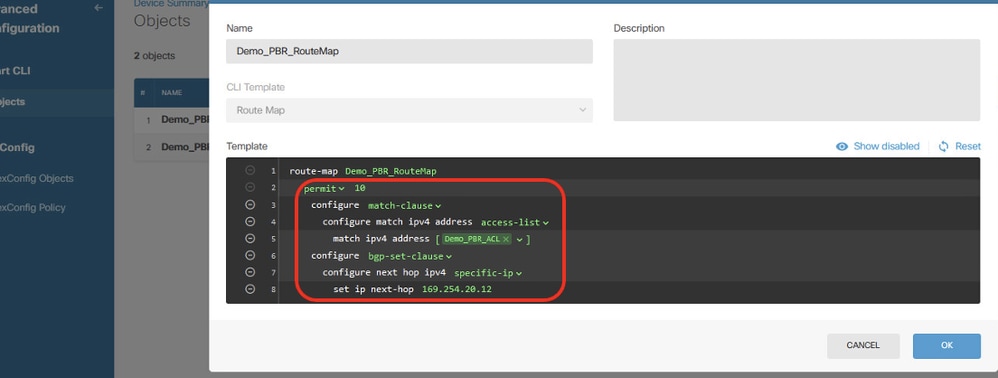Edit the sequence number 10
Screen dimensions: 998x378
360,188
